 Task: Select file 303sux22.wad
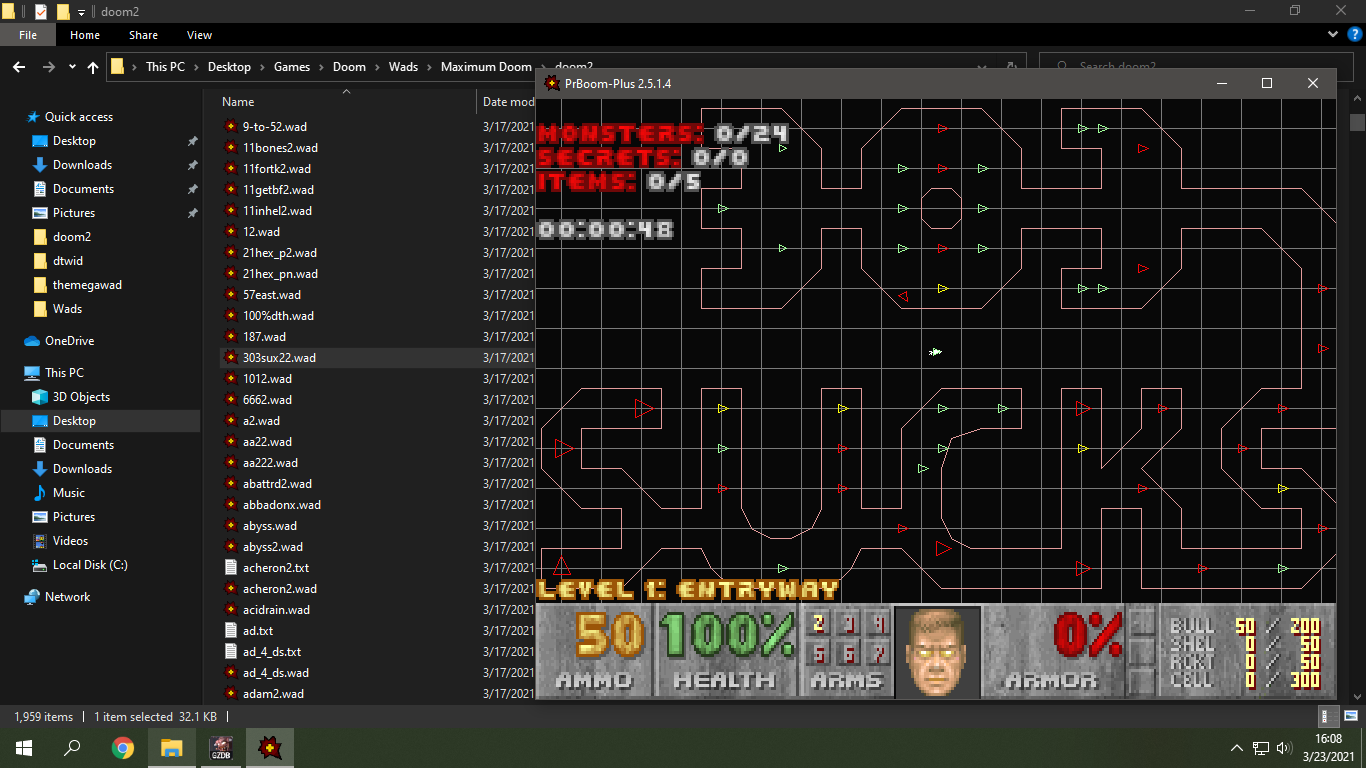279,358
